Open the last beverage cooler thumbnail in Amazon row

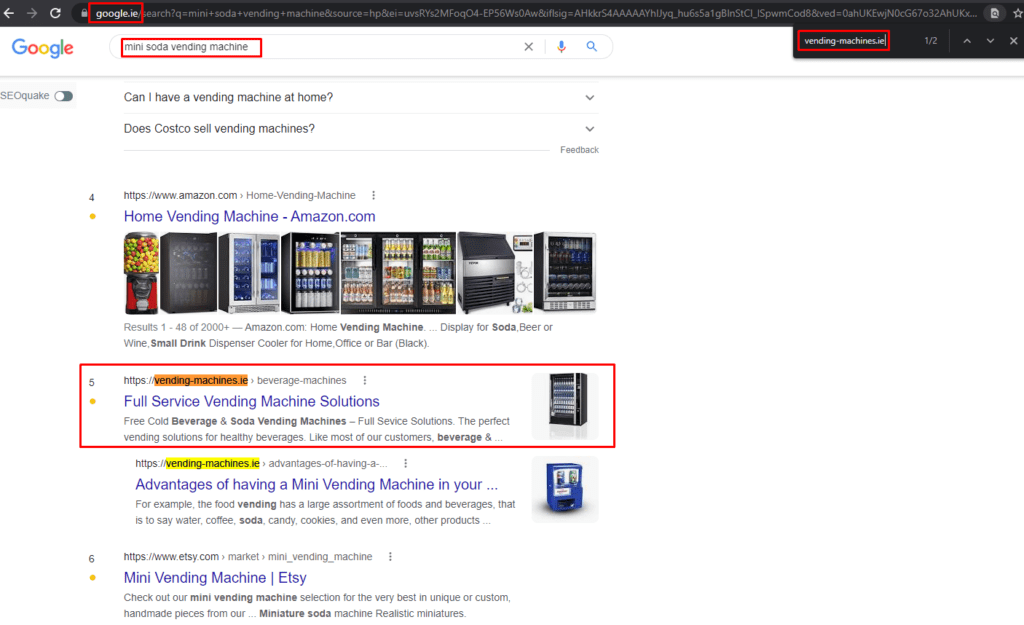(x=566, y=273)
